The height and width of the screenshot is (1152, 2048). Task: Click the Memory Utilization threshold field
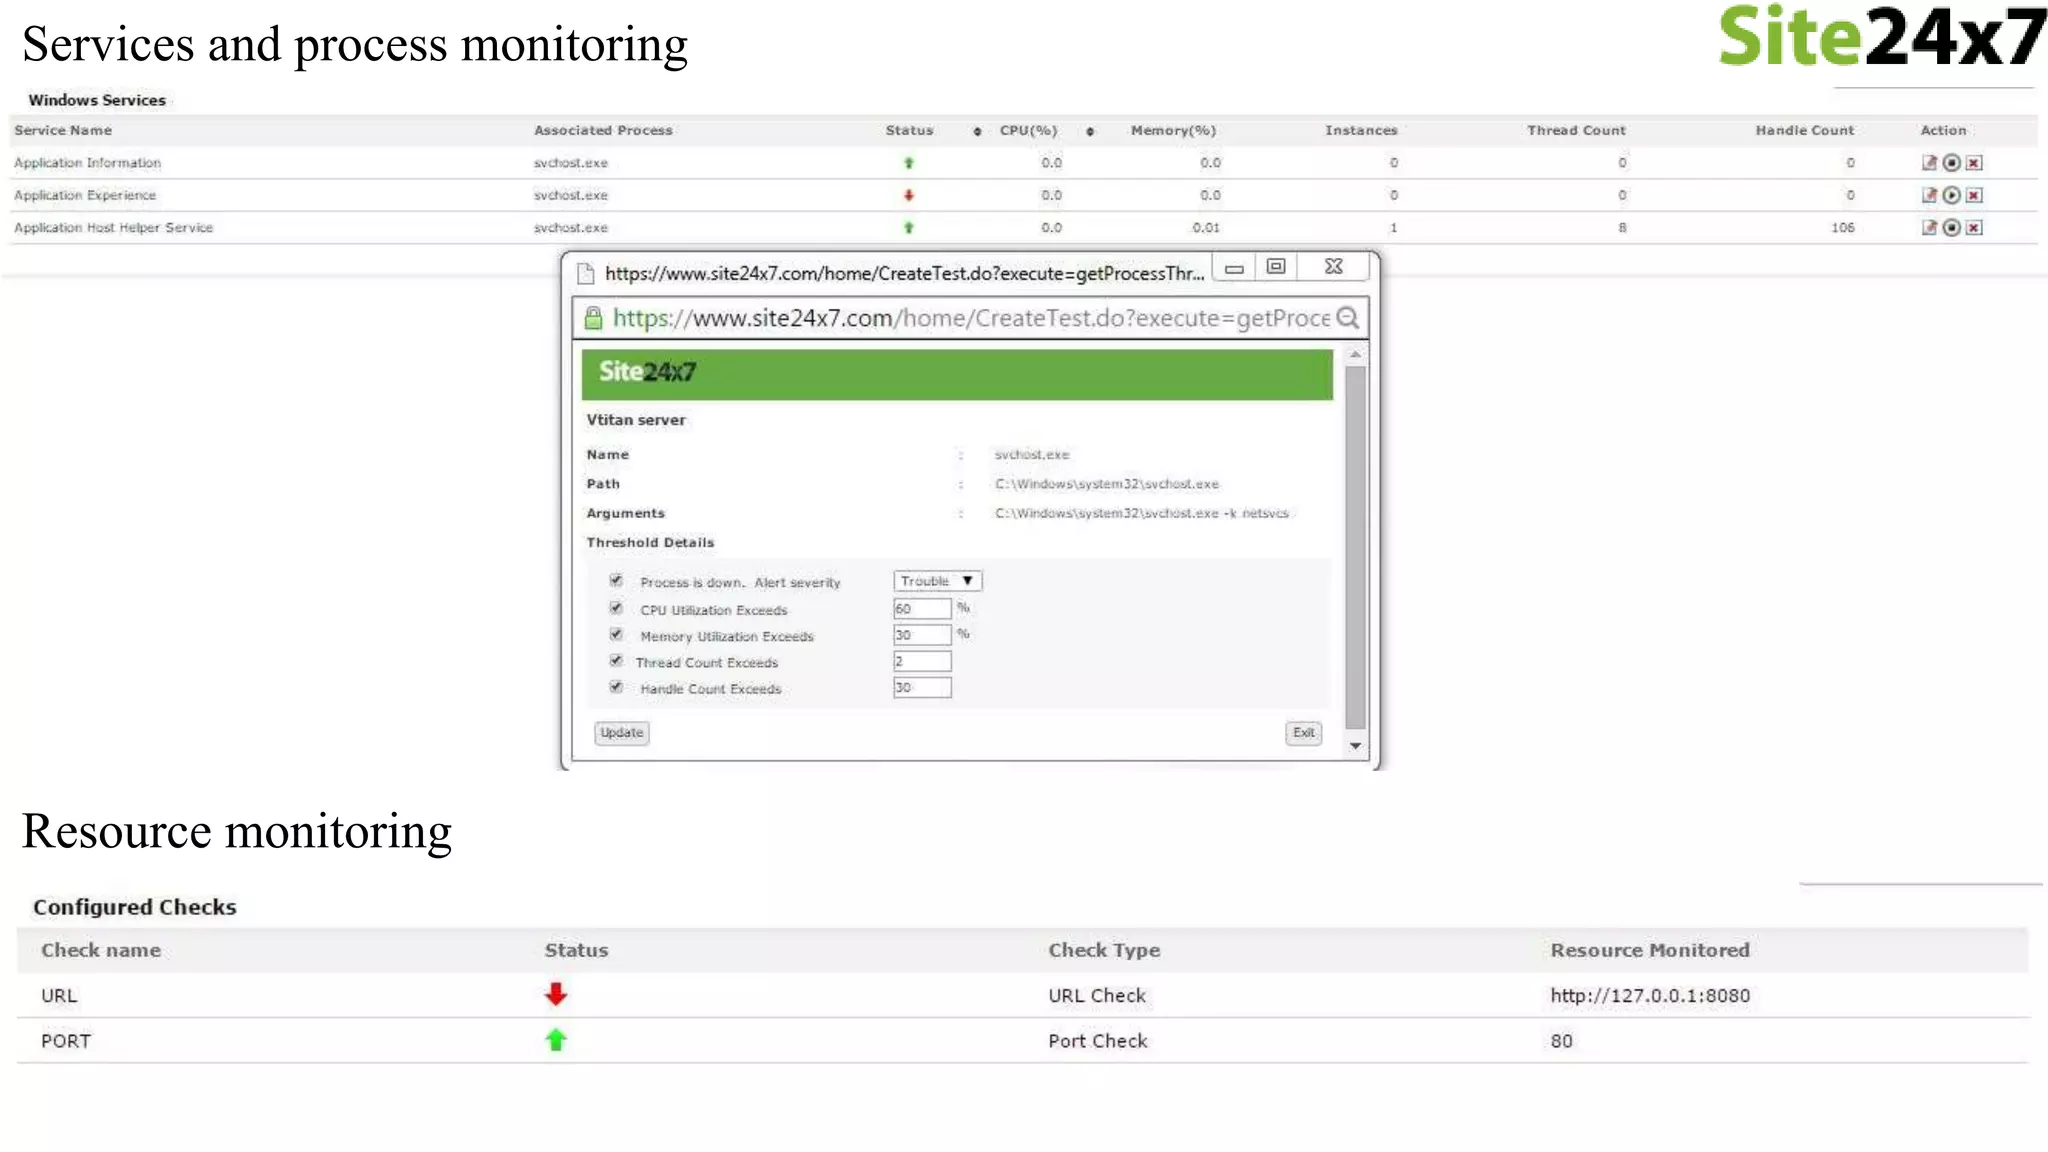tap(922, 635)
